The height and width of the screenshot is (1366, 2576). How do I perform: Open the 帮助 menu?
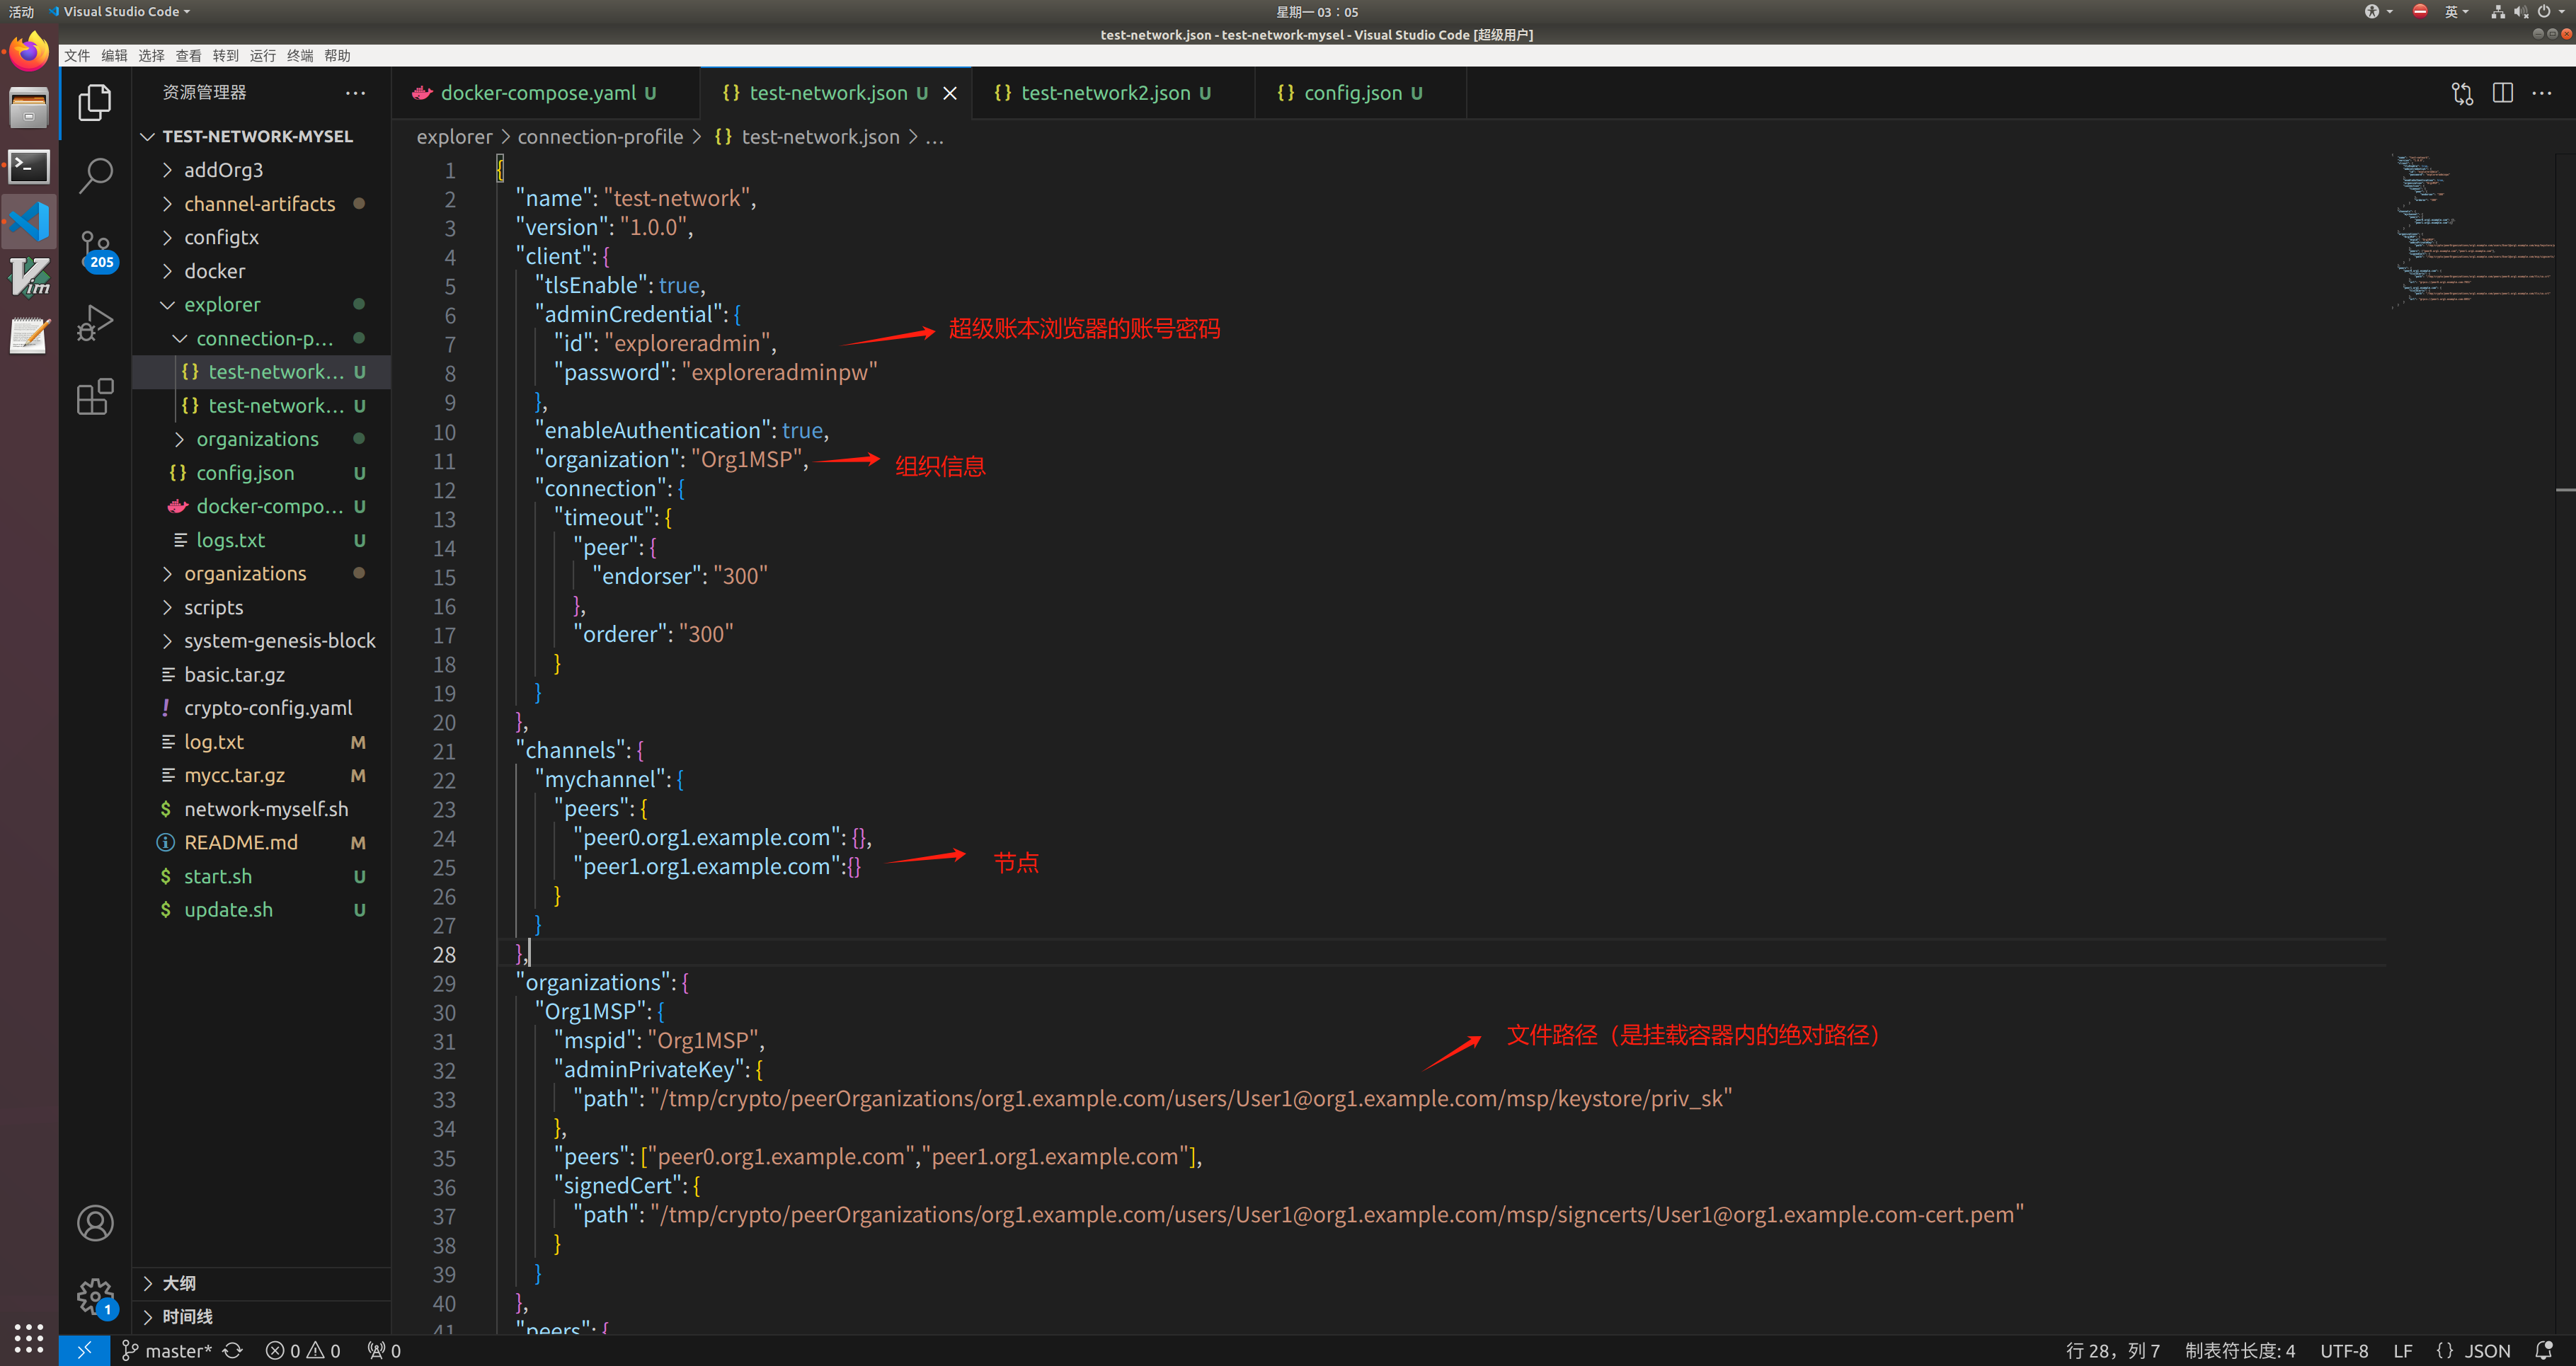coord(337,56)
